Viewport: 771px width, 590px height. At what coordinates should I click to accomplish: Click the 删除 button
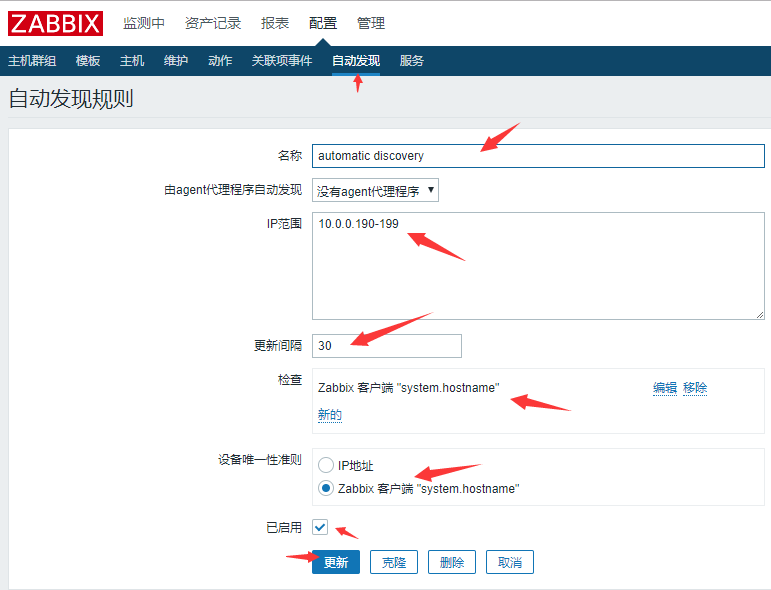[452, 562]
